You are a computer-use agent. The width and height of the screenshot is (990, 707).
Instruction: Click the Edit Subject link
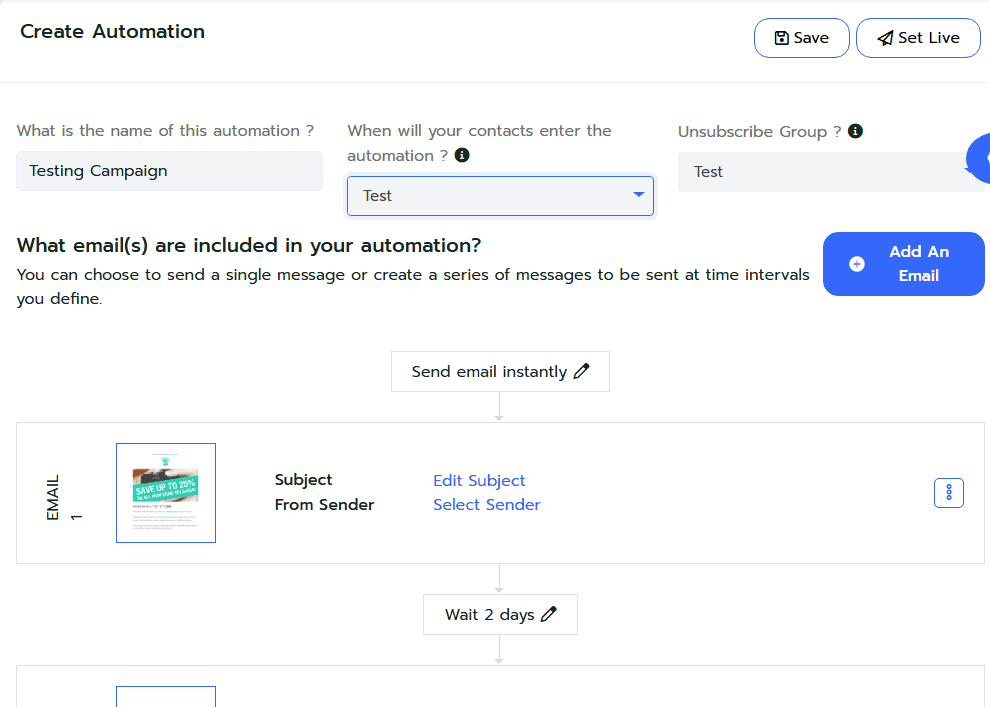click(x=479, y=480)
